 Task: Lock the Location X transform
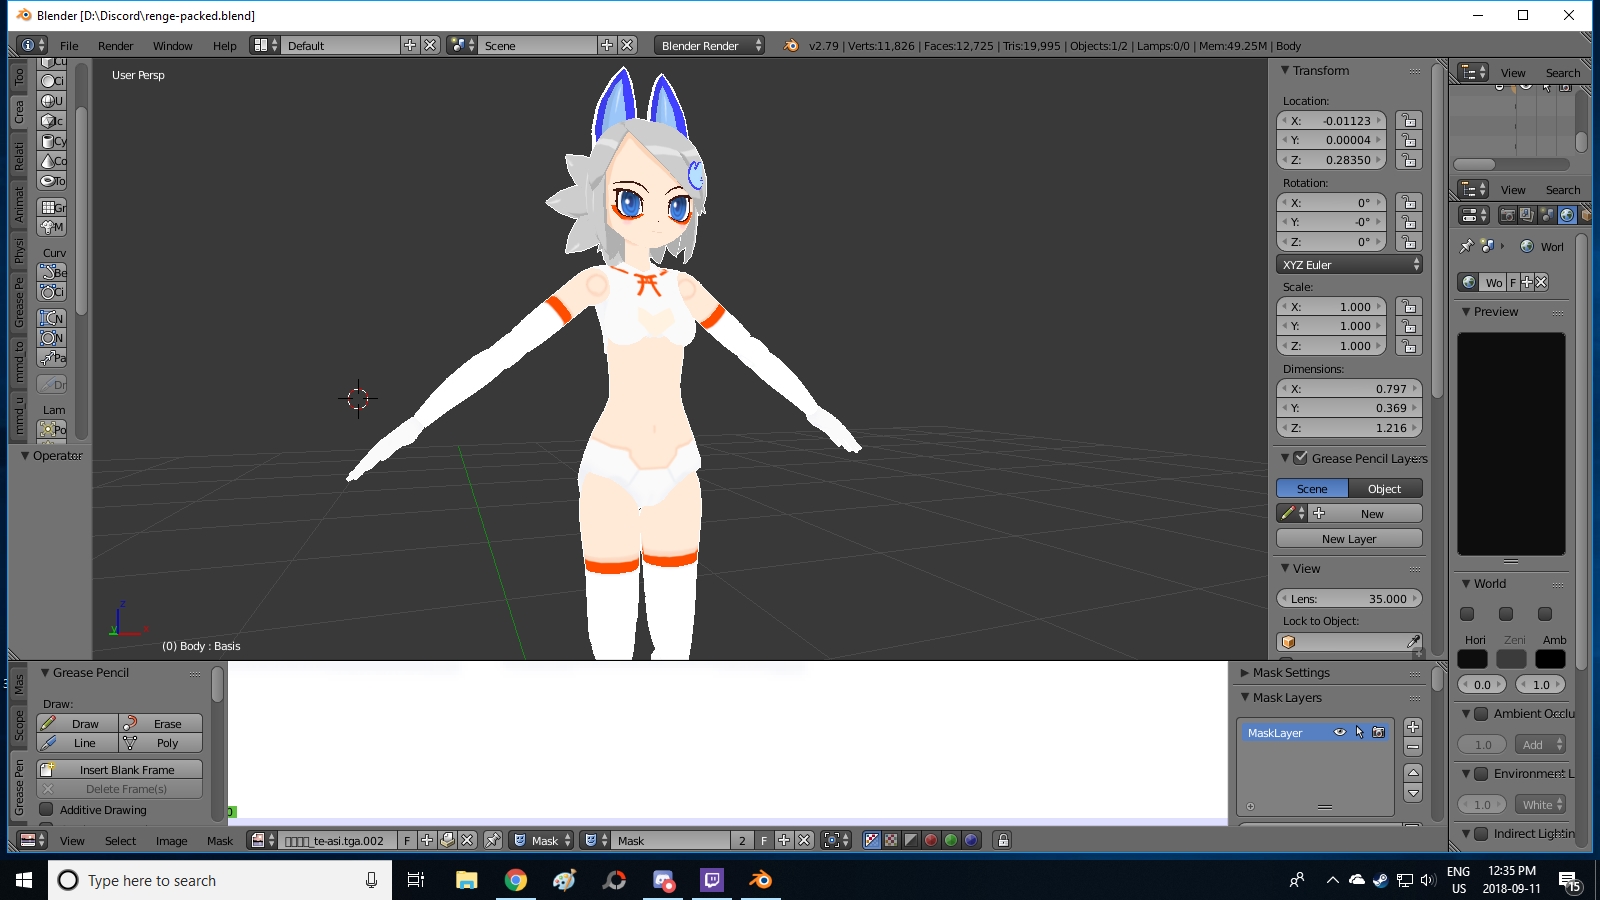1408,121
